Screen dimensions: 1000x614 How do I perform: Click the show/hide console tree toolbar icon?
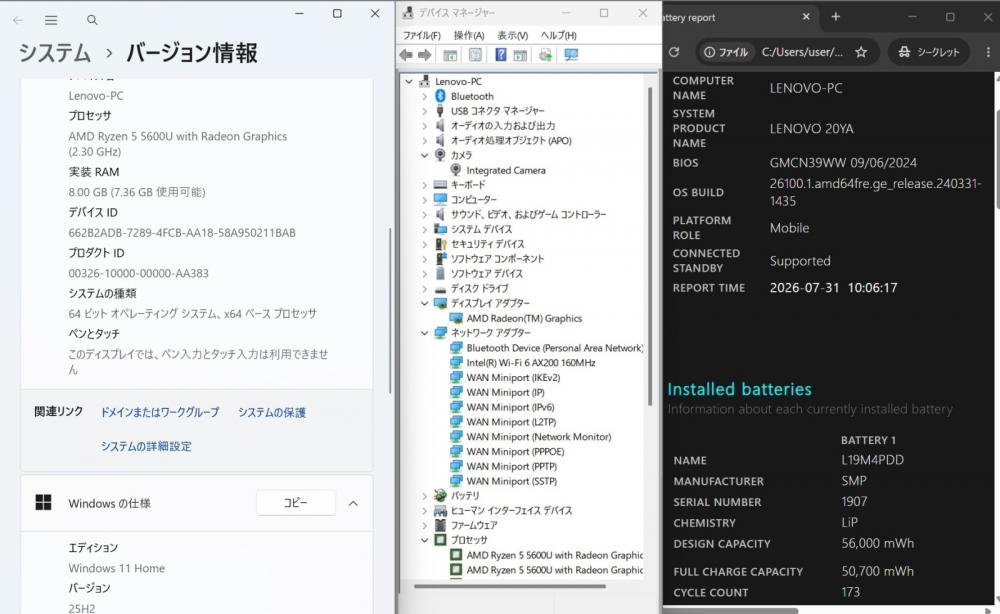click(x=450, y=55)
